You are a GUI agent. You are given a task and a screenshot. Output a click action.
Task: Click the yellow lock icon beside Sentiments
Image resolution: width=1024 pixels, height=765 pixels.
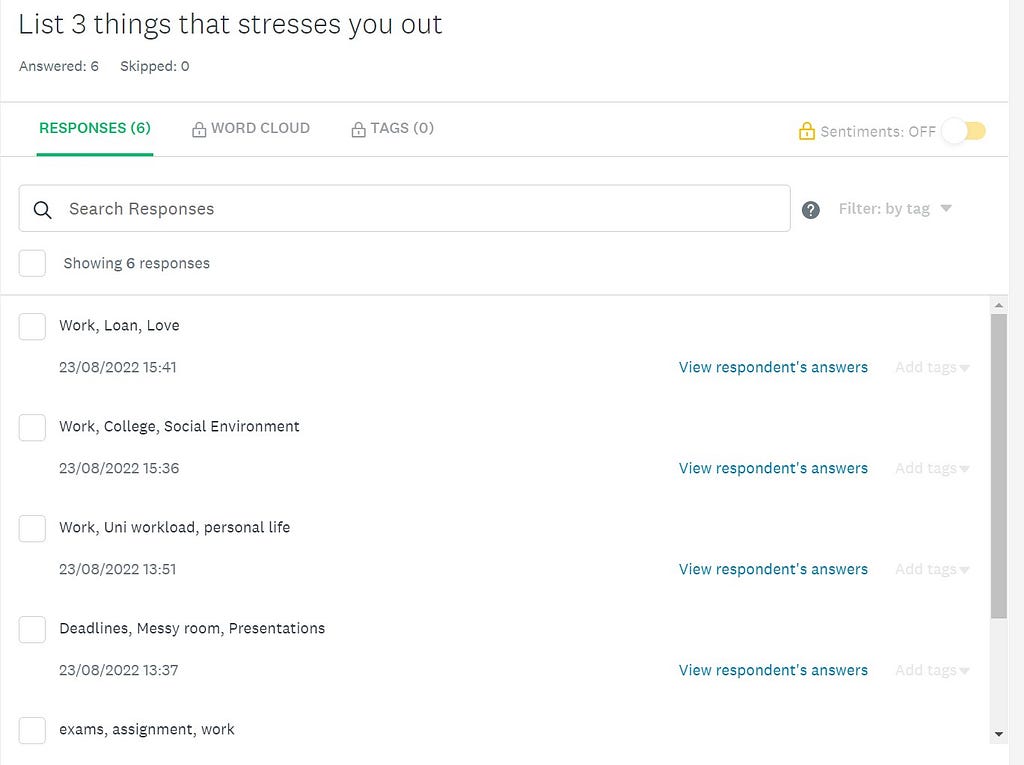pyautogui.click(x=807, y=131)
